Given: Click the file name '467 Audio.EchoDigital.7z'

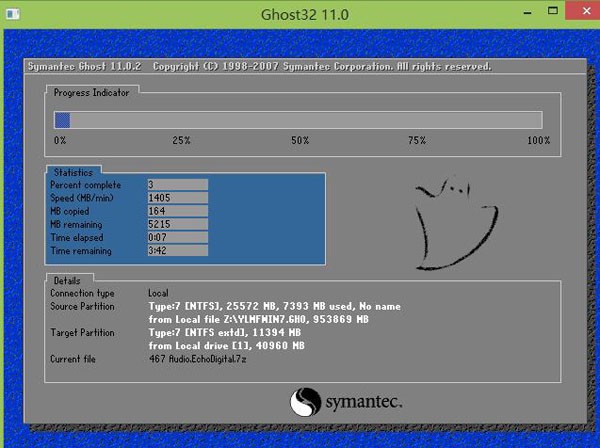Looking at the screenshot, I should tap(197, 359).
